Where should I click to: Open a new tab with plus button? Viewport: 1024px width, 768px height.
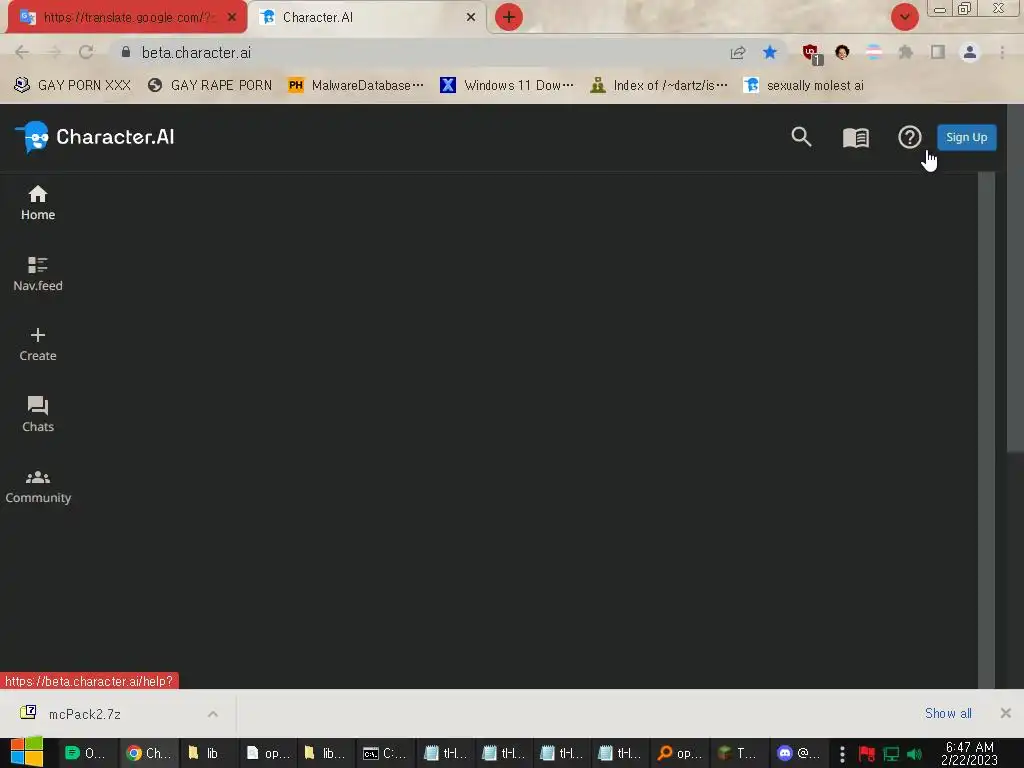point(509,17)
